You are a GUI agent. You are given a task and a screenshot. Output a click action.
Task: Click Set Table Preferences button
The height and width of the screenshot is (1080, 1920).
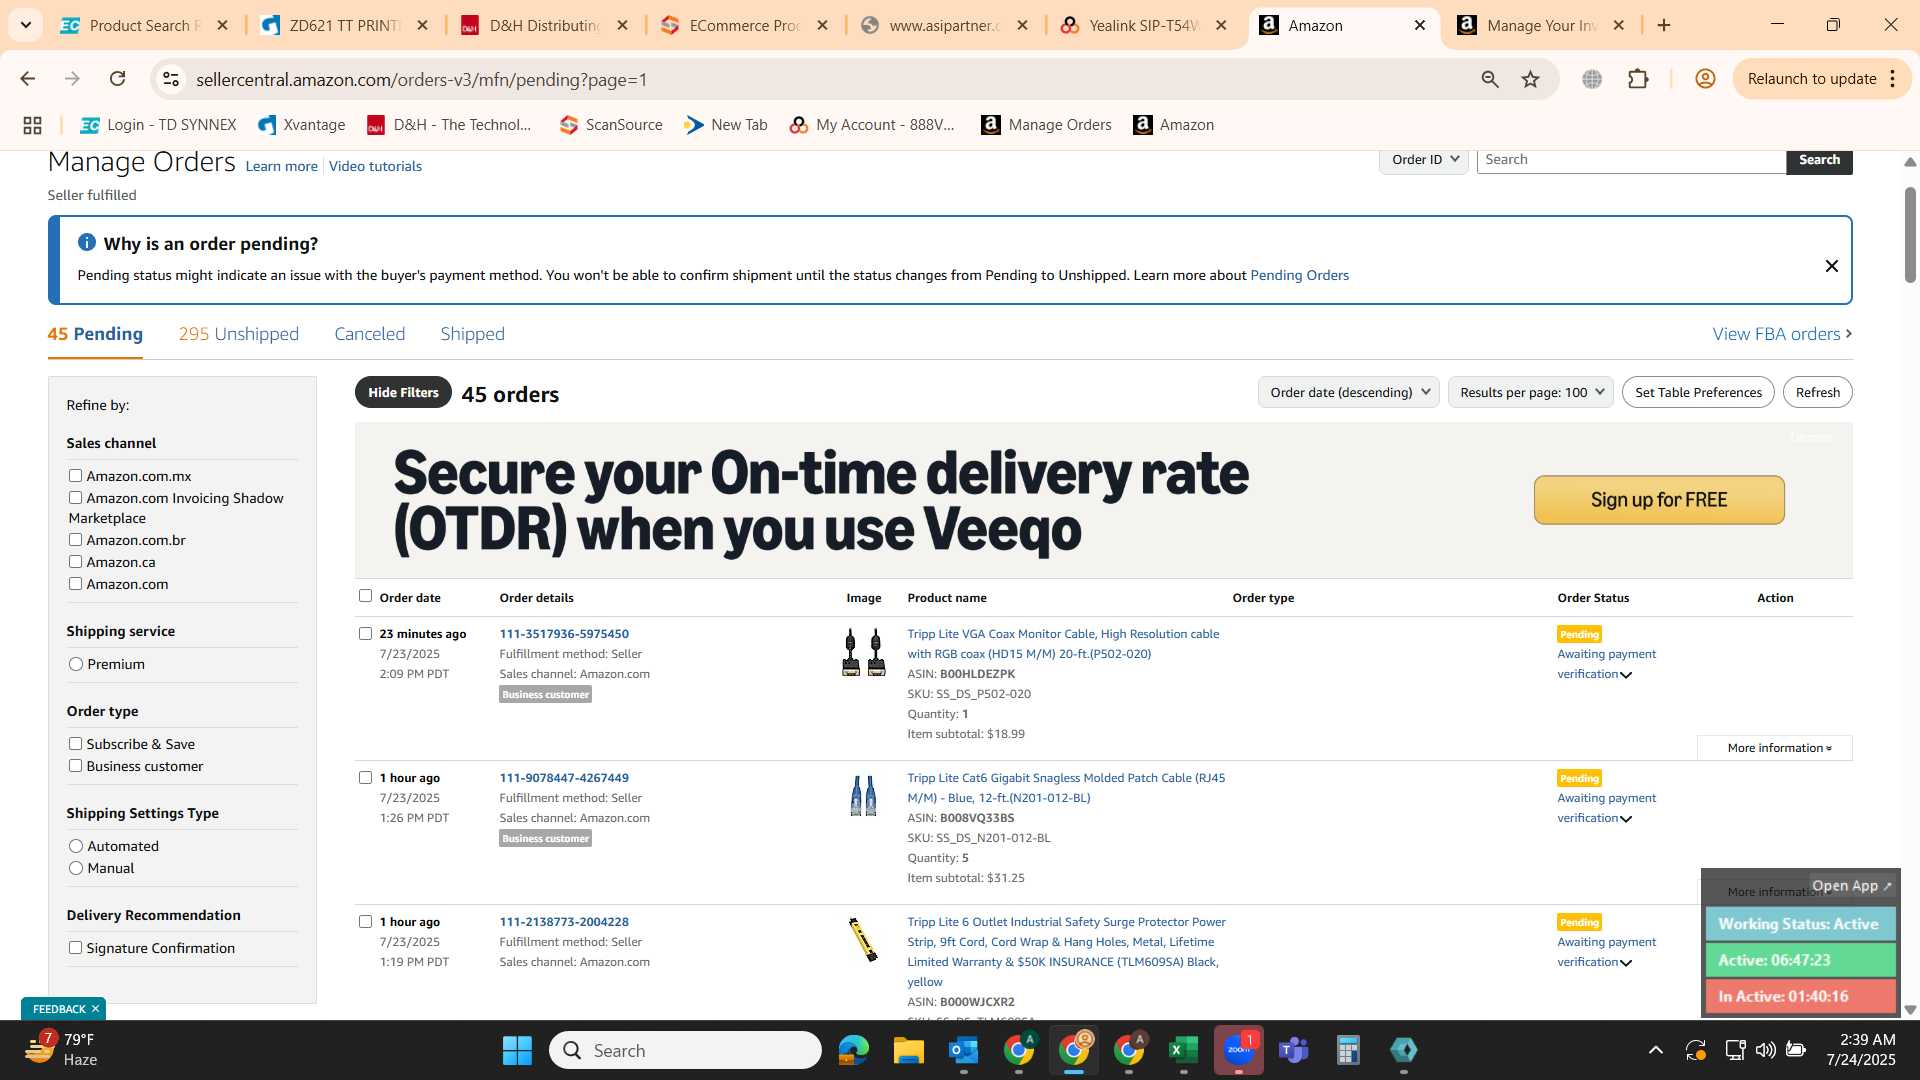point(1698,392)
